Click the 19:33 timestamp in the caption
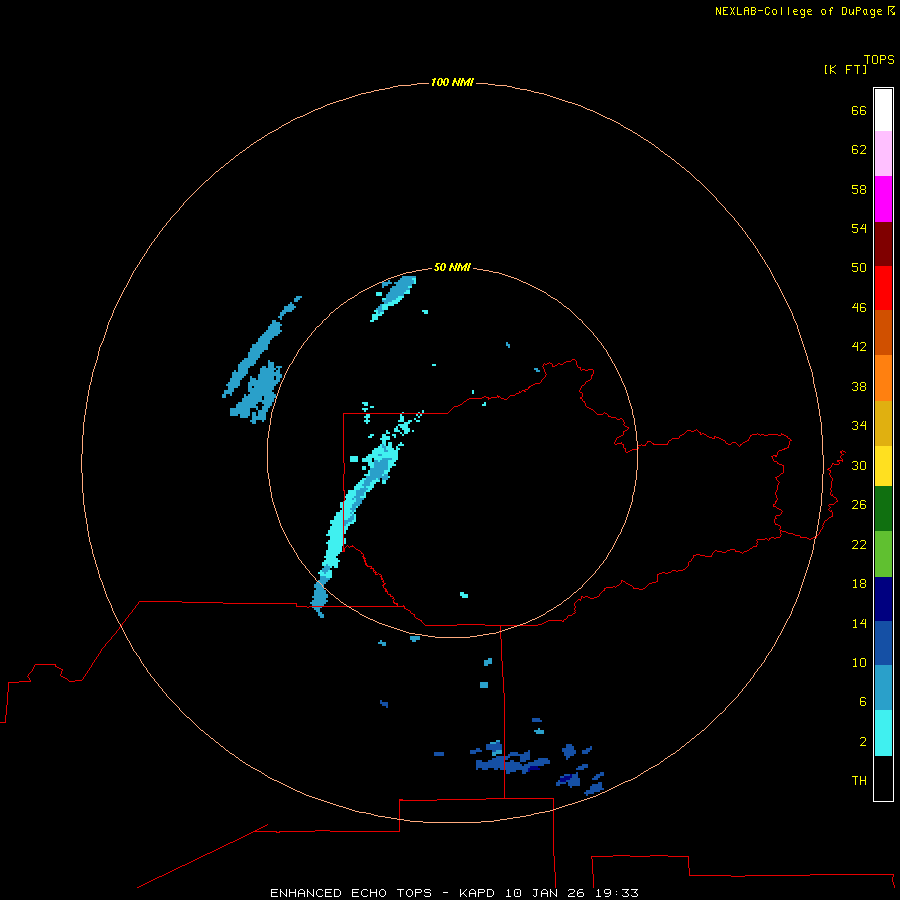The width and height of the screenshot is (900, 900). 617,893
